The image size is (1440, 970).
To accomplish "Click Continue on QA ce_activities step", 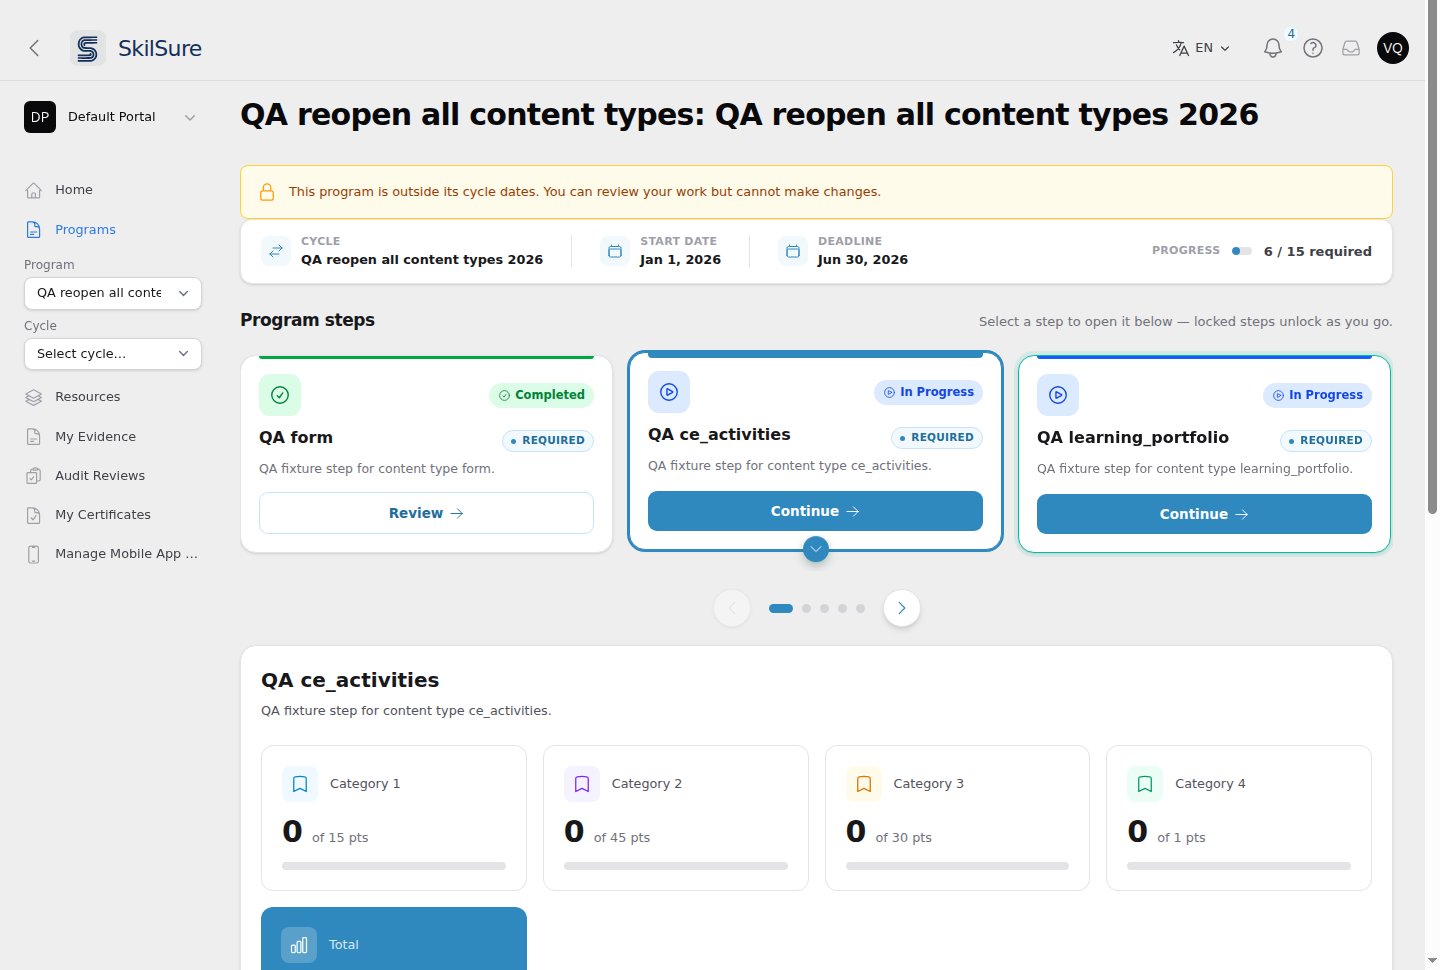I will [815, 511].
